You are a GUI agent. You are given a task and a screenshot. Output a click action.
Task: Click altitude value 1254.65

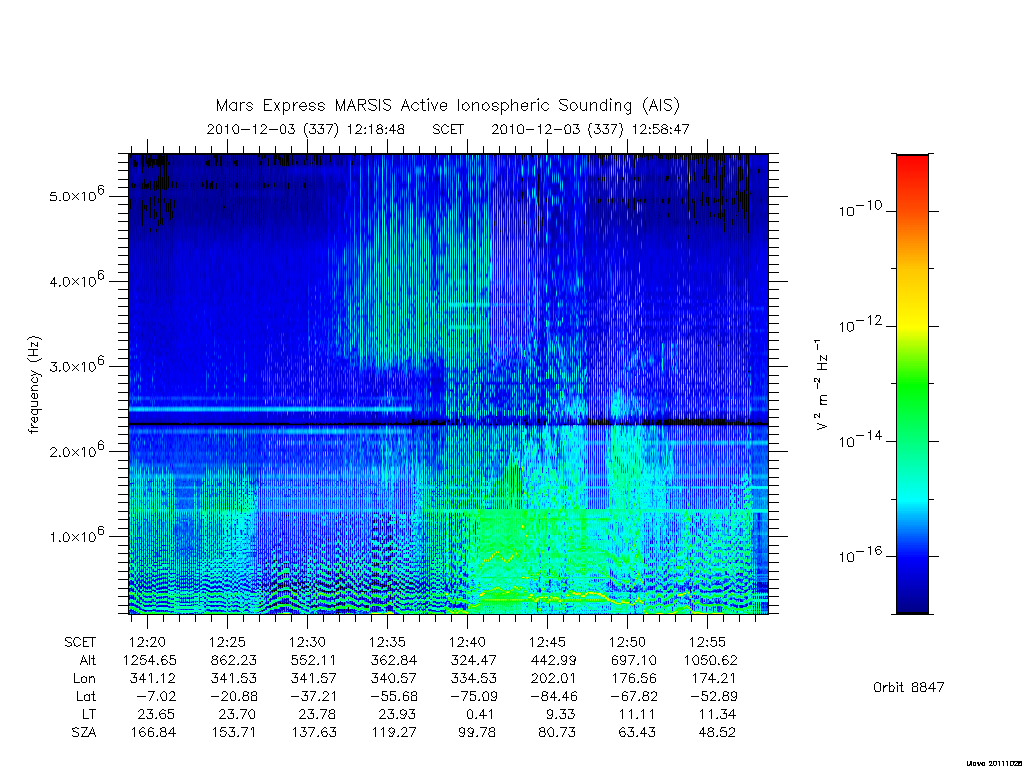click(x=150, y=660)
